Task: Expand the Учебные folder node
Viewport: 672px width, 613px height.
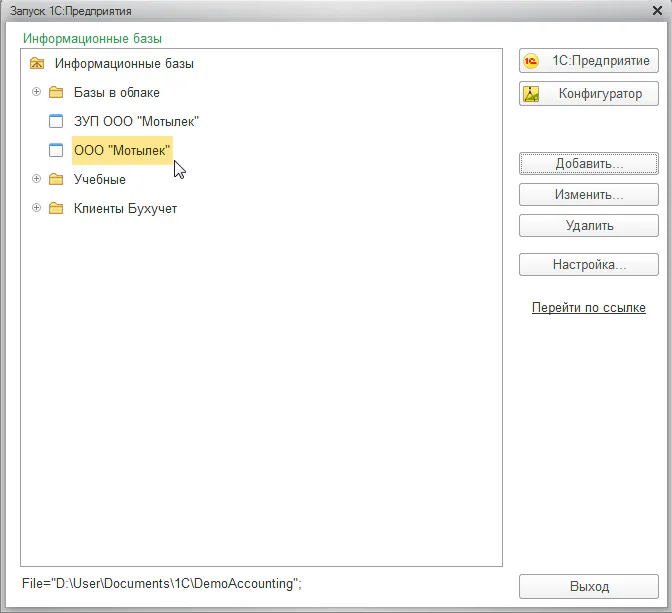Action: click(37, 180)
